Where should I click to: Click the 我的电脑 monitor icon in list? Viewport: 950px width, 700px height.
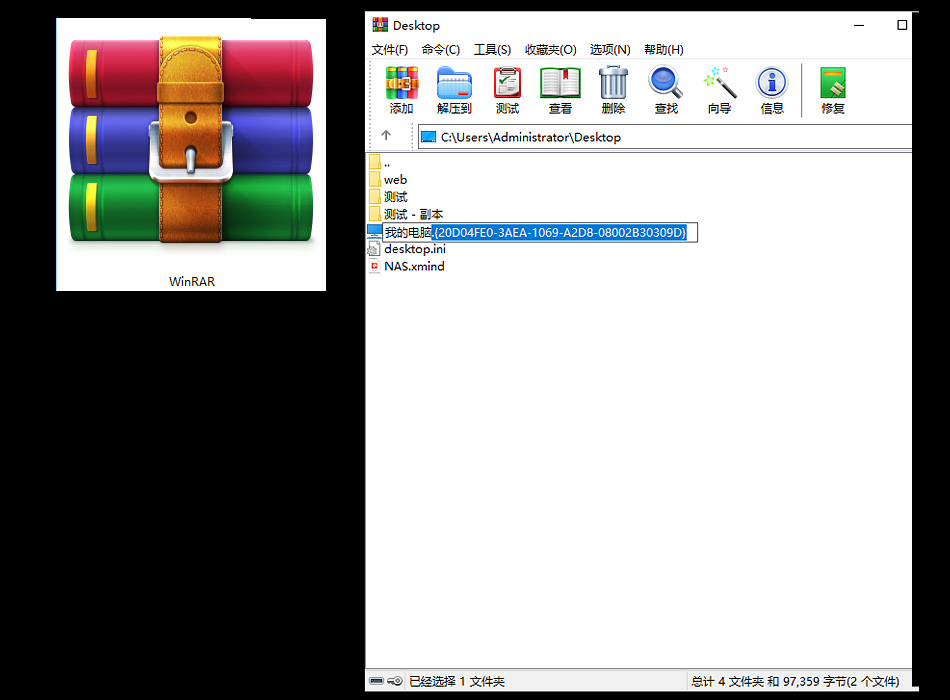[x=374, y=232]
